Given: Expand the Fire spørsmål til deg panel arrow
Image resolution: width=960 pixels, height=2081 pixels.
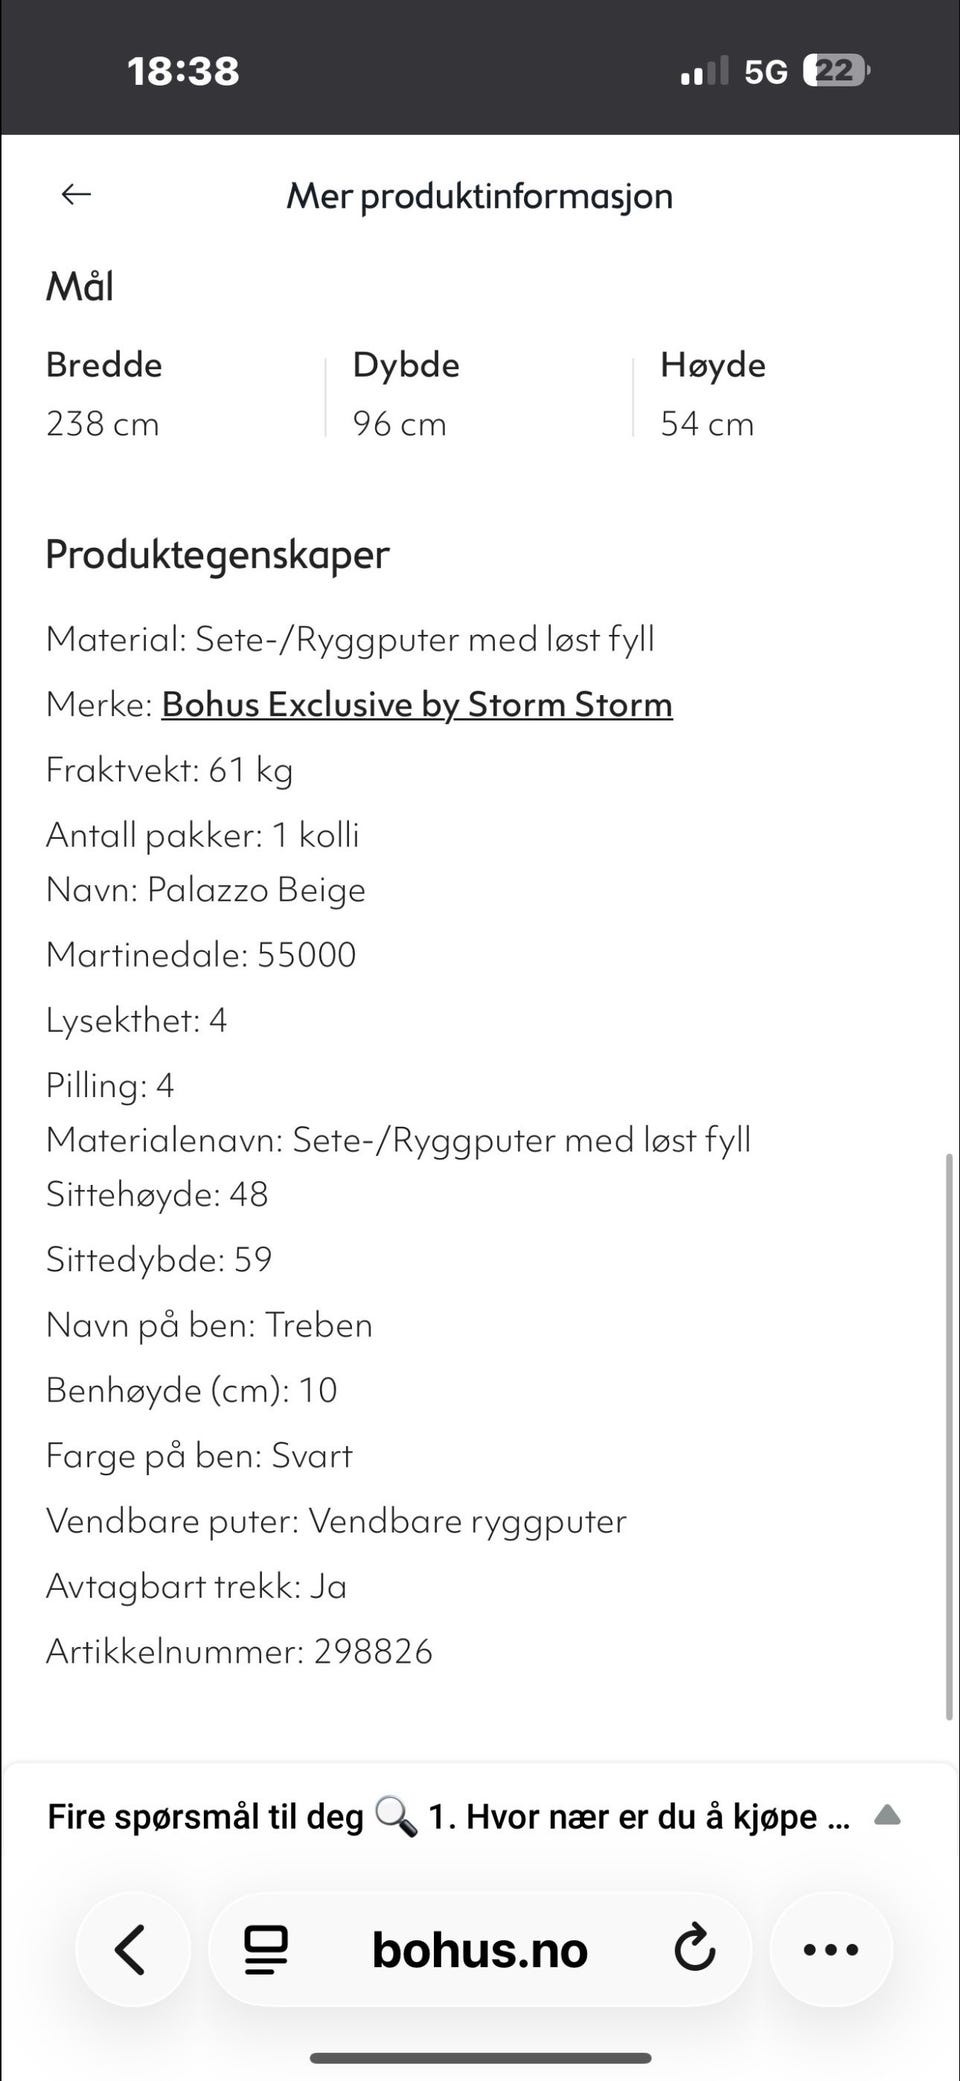Looking at the screenshot, I should pos(887,1815).
